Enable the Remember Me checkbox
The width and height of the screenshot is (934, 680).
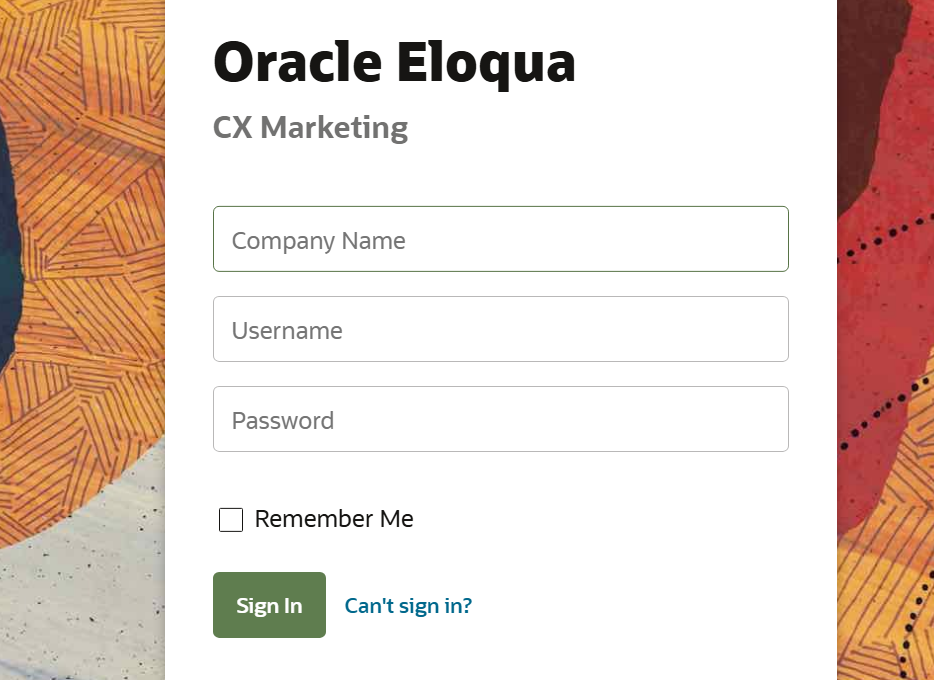pyautogui.click(x=231, y=520)
